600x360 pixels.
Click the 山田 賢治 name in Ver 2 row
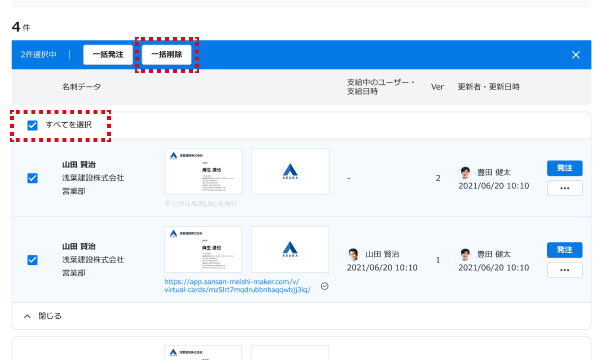click(79, 165)
